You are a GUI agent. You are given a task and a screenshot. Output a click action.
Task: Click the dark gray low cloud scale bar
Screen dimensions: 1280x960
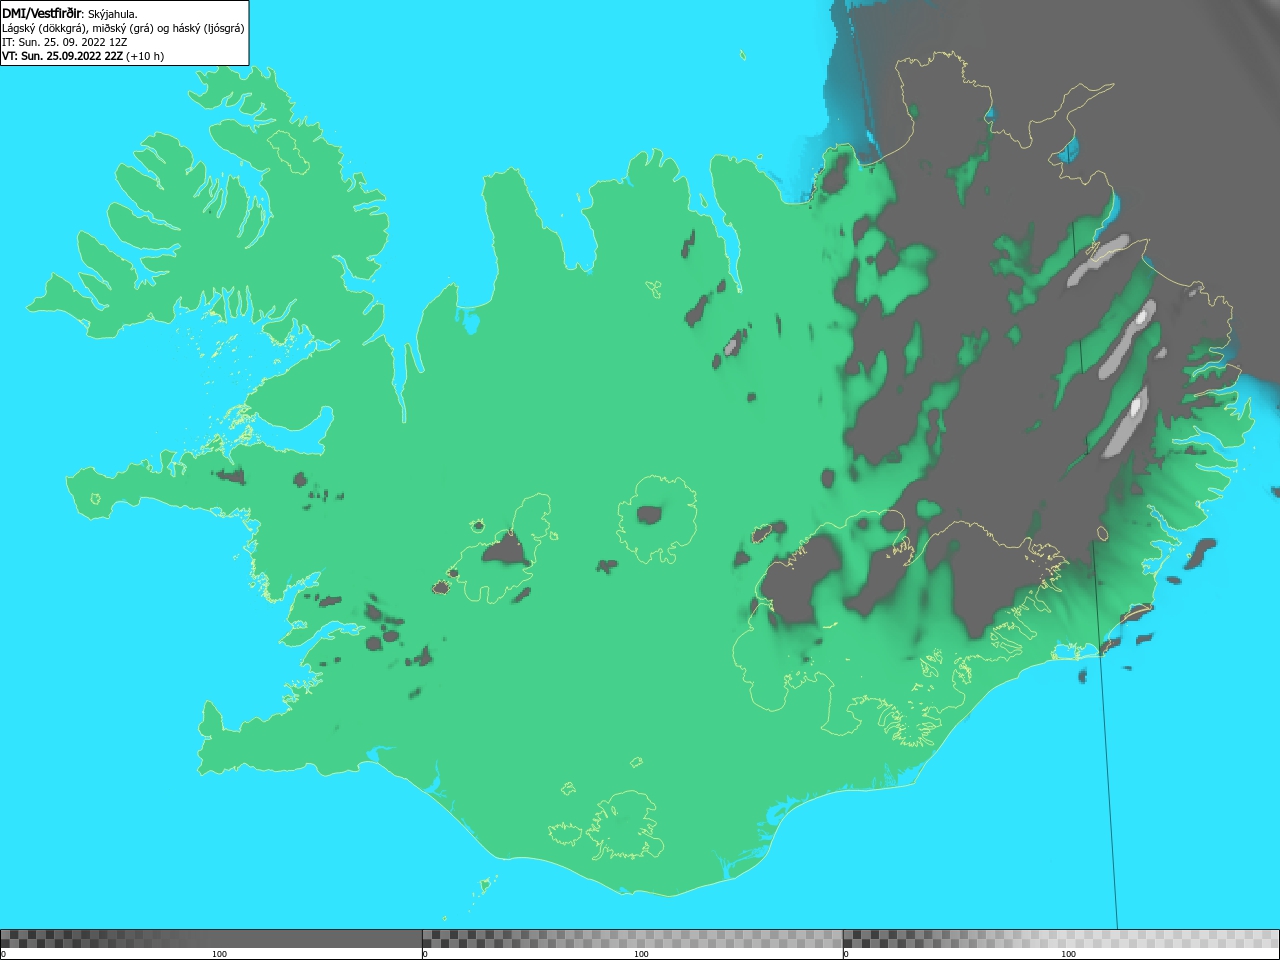pyautogui.click(x=211, y=939)
